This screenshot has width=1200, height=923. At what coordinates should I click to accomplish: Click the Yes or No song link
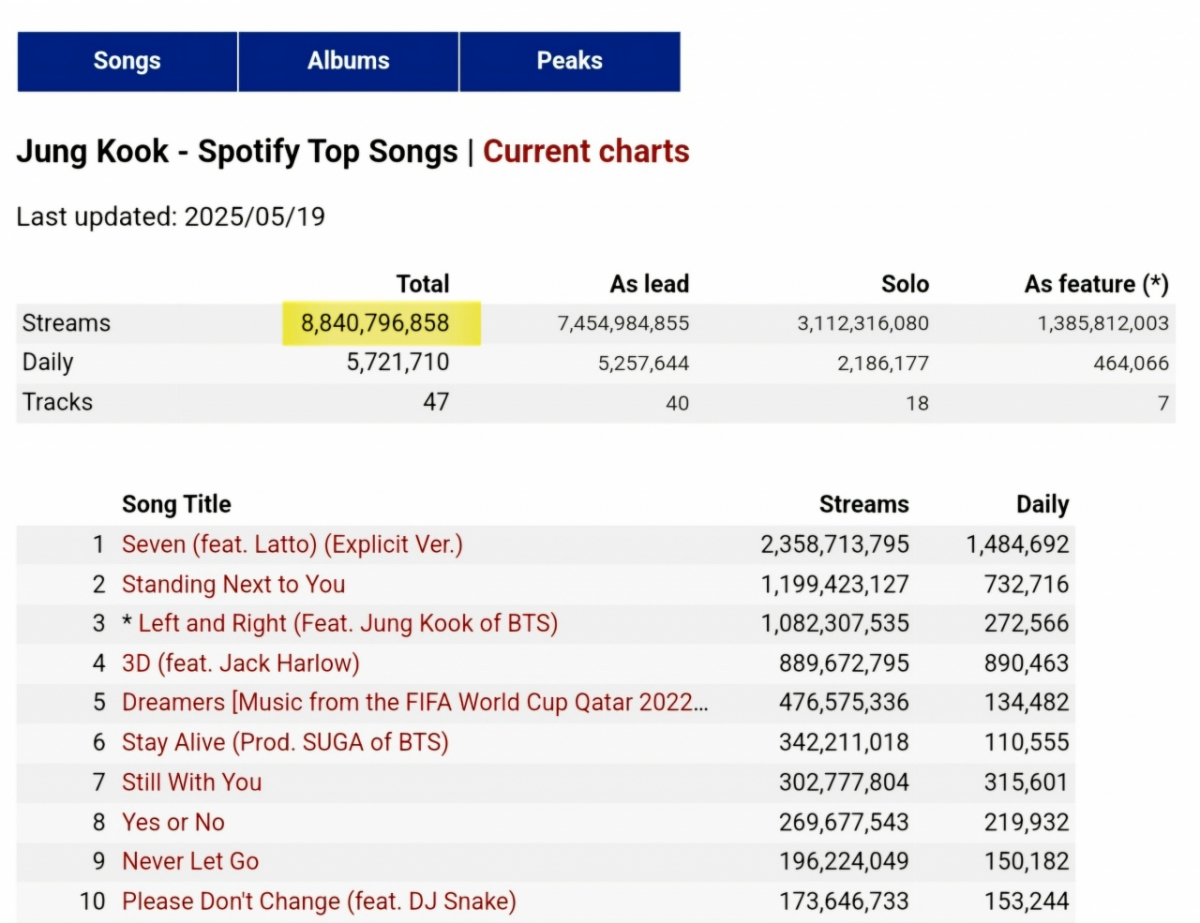click(173, 822)
